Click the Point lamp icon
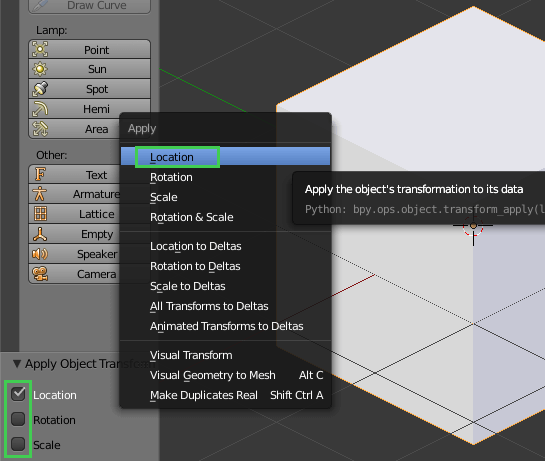The height and width of the screenshot is (461, 545). pyautogui.click(x=40, y=49)
